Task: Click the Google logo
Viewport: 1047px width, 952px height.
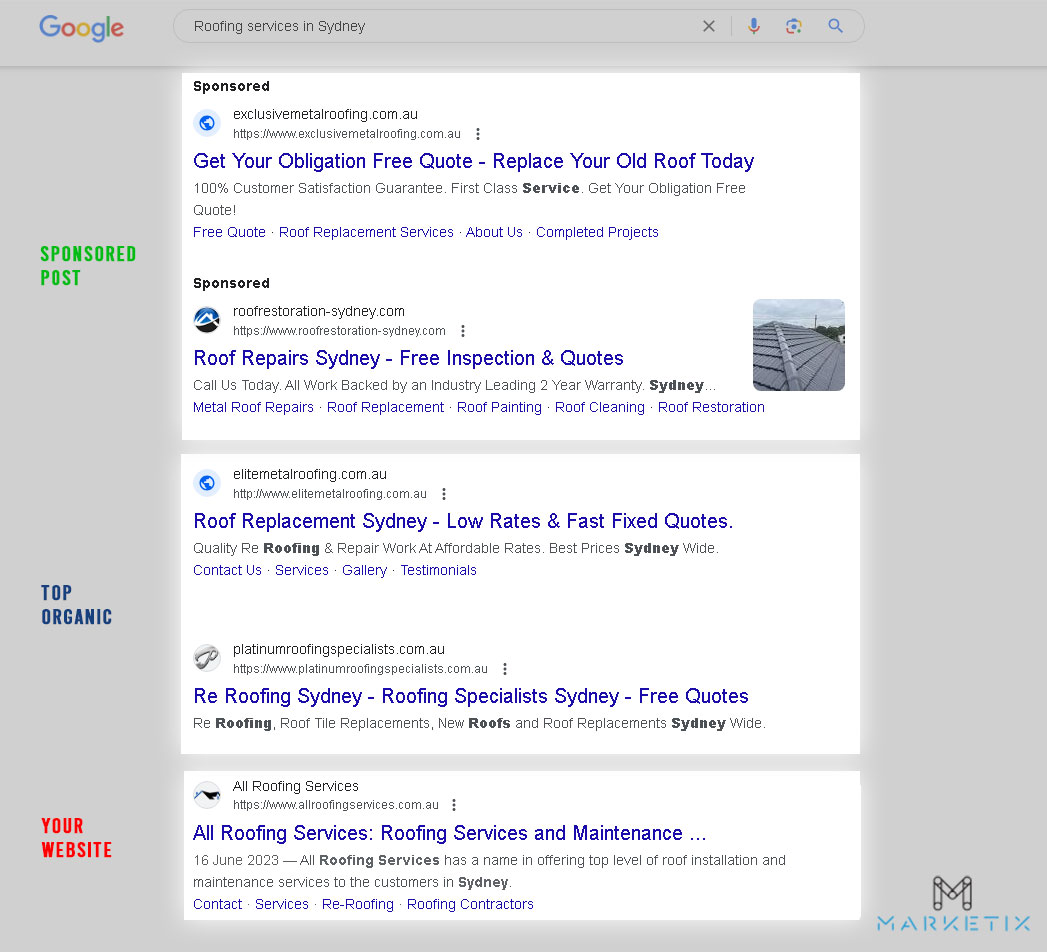Action: click(81, 29)
